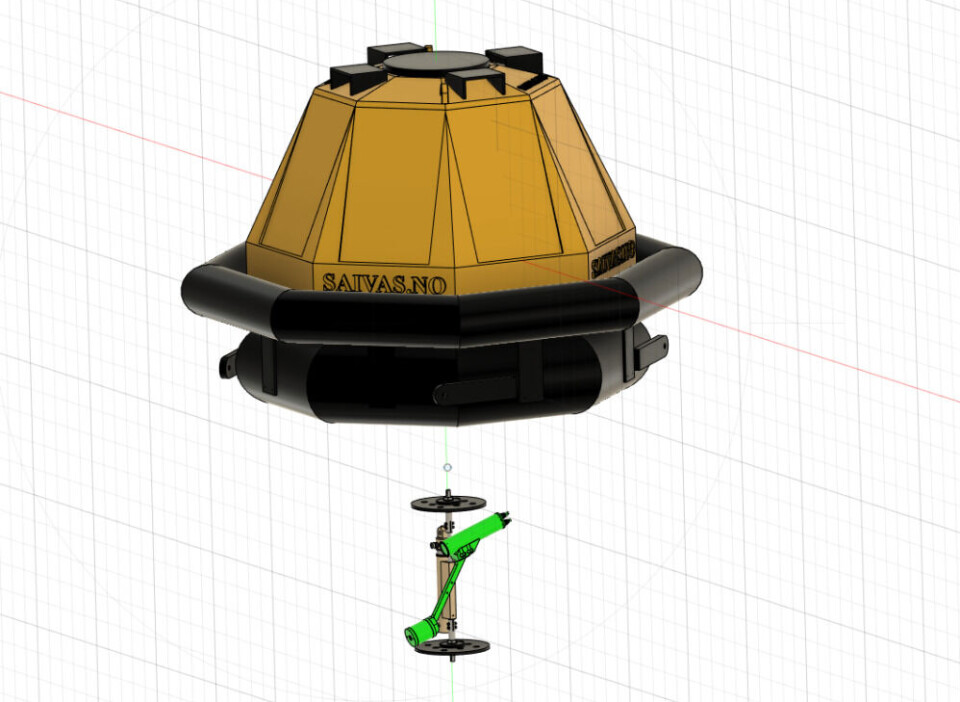Click the front-right black block on roof
Viewport: 960px width, 702px height.
pyautogui.click(x=474, y=83)
